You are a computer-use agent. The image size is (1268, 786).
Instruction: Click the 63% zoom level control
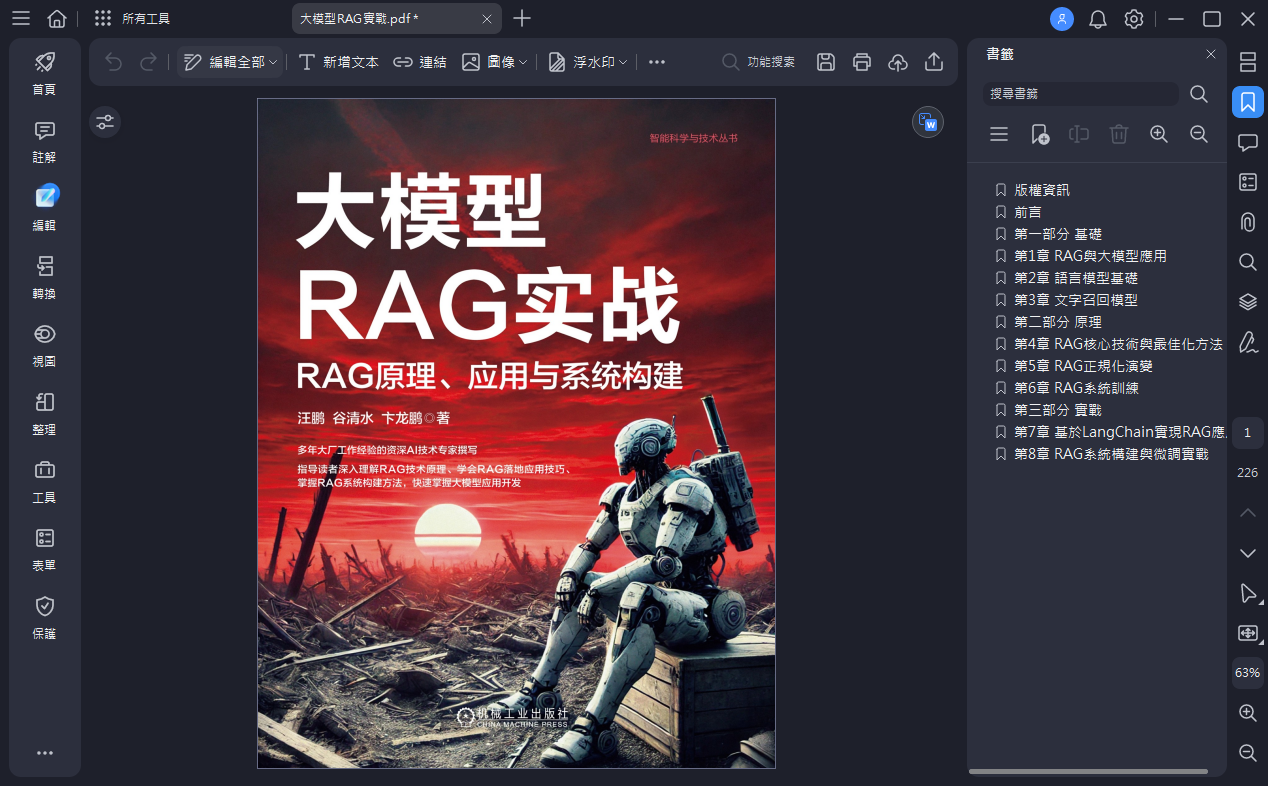point(1247,672)
